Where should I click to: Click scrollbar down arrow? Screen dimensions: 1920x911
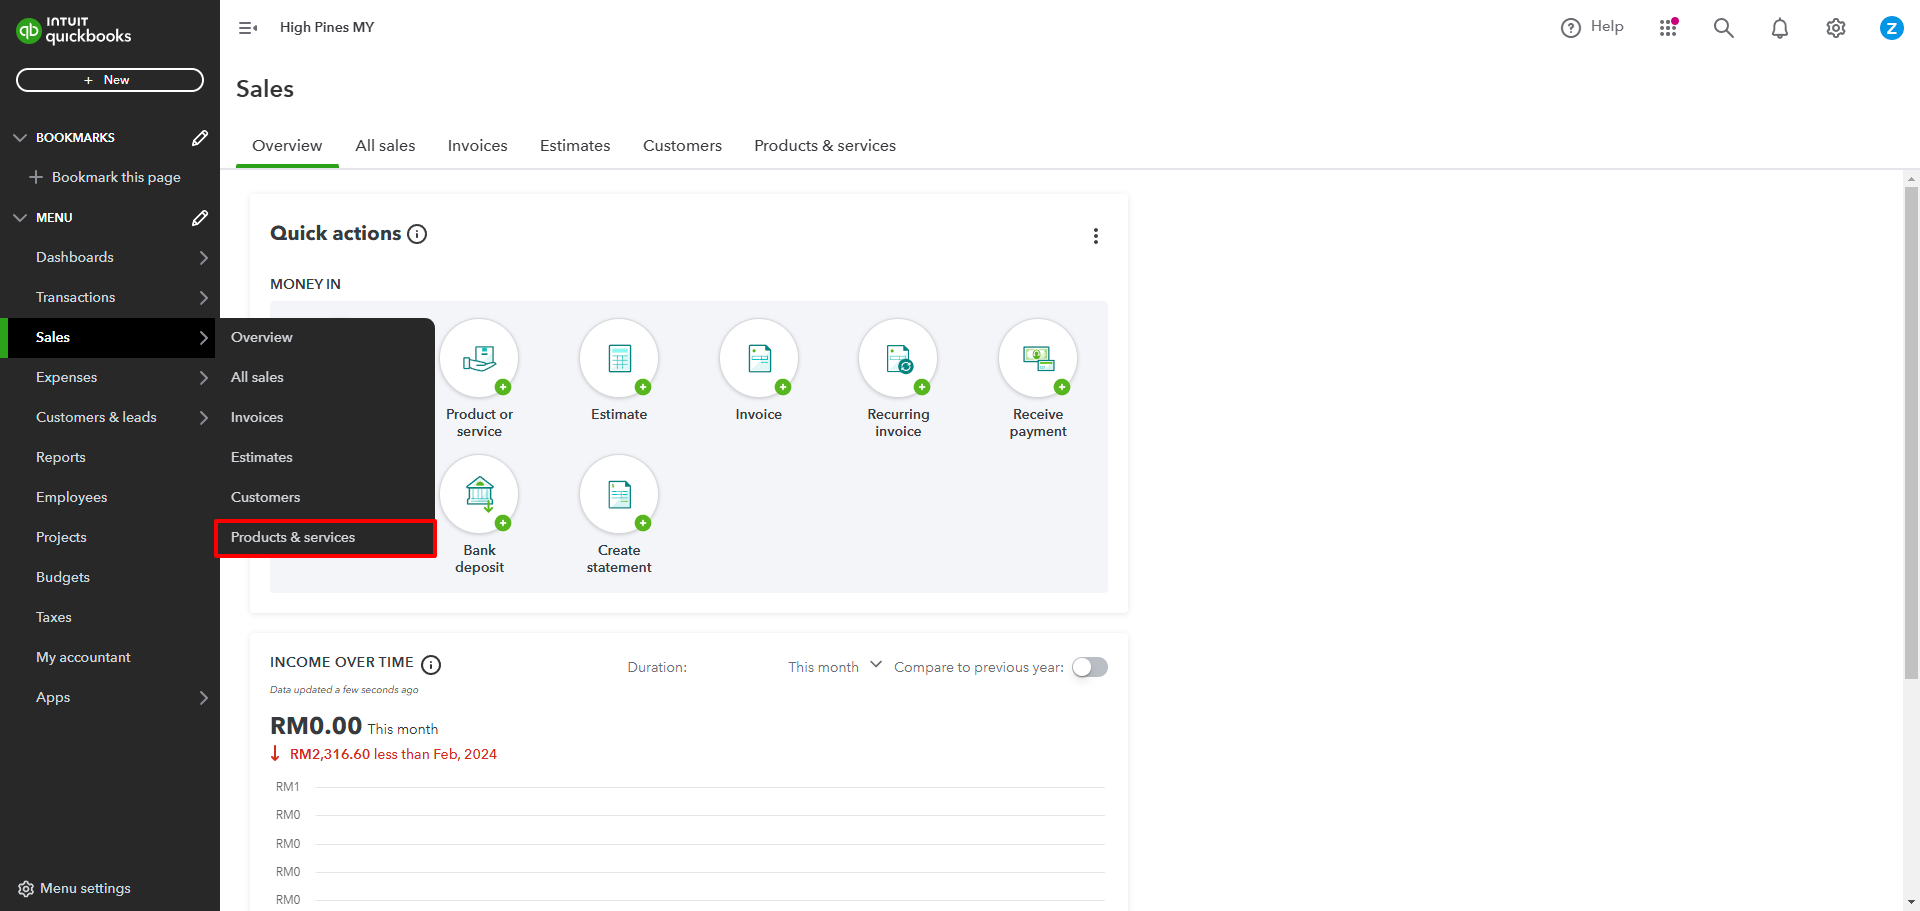click(x=1911, y=902)
